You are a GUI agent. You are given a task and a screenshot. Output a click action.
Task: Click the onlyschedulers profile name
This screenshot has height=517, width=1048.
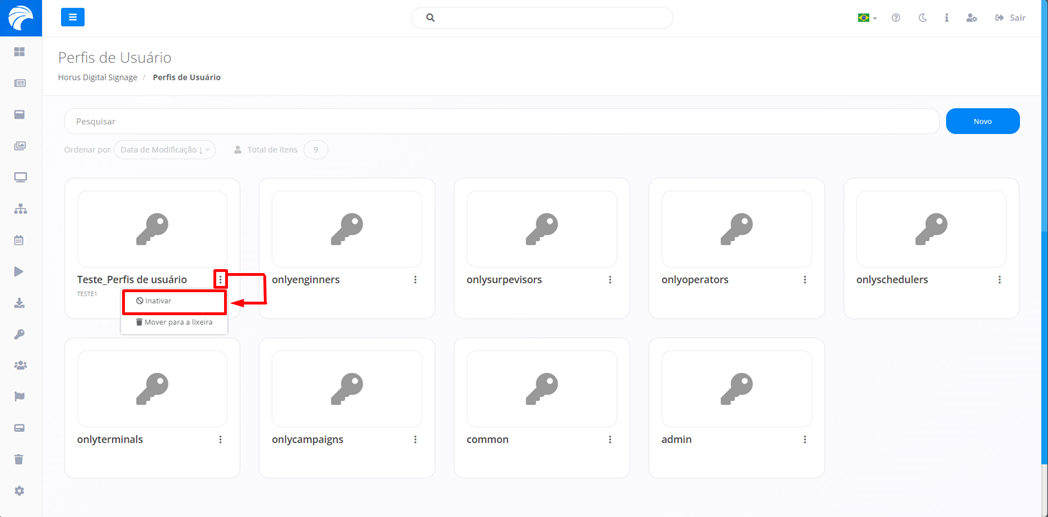(x=892, y=280)
